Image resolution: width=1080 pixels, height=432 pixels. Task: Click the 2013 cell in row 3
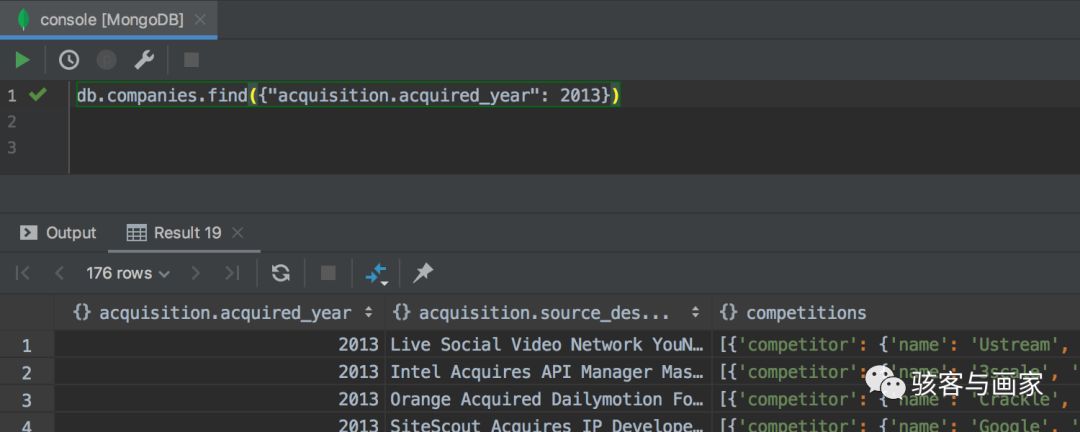coord(220,400)
